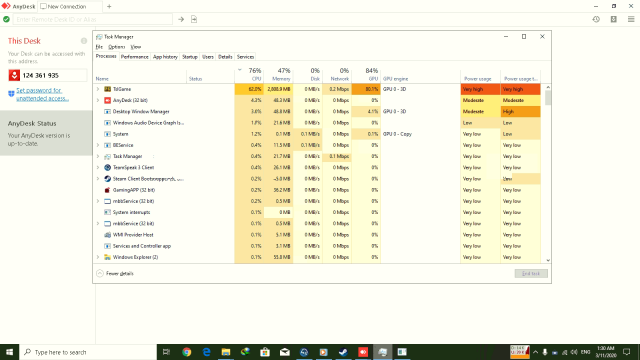Switch to the Startup tab
Viewport: 640px width, 360px height.
[189, 57]
